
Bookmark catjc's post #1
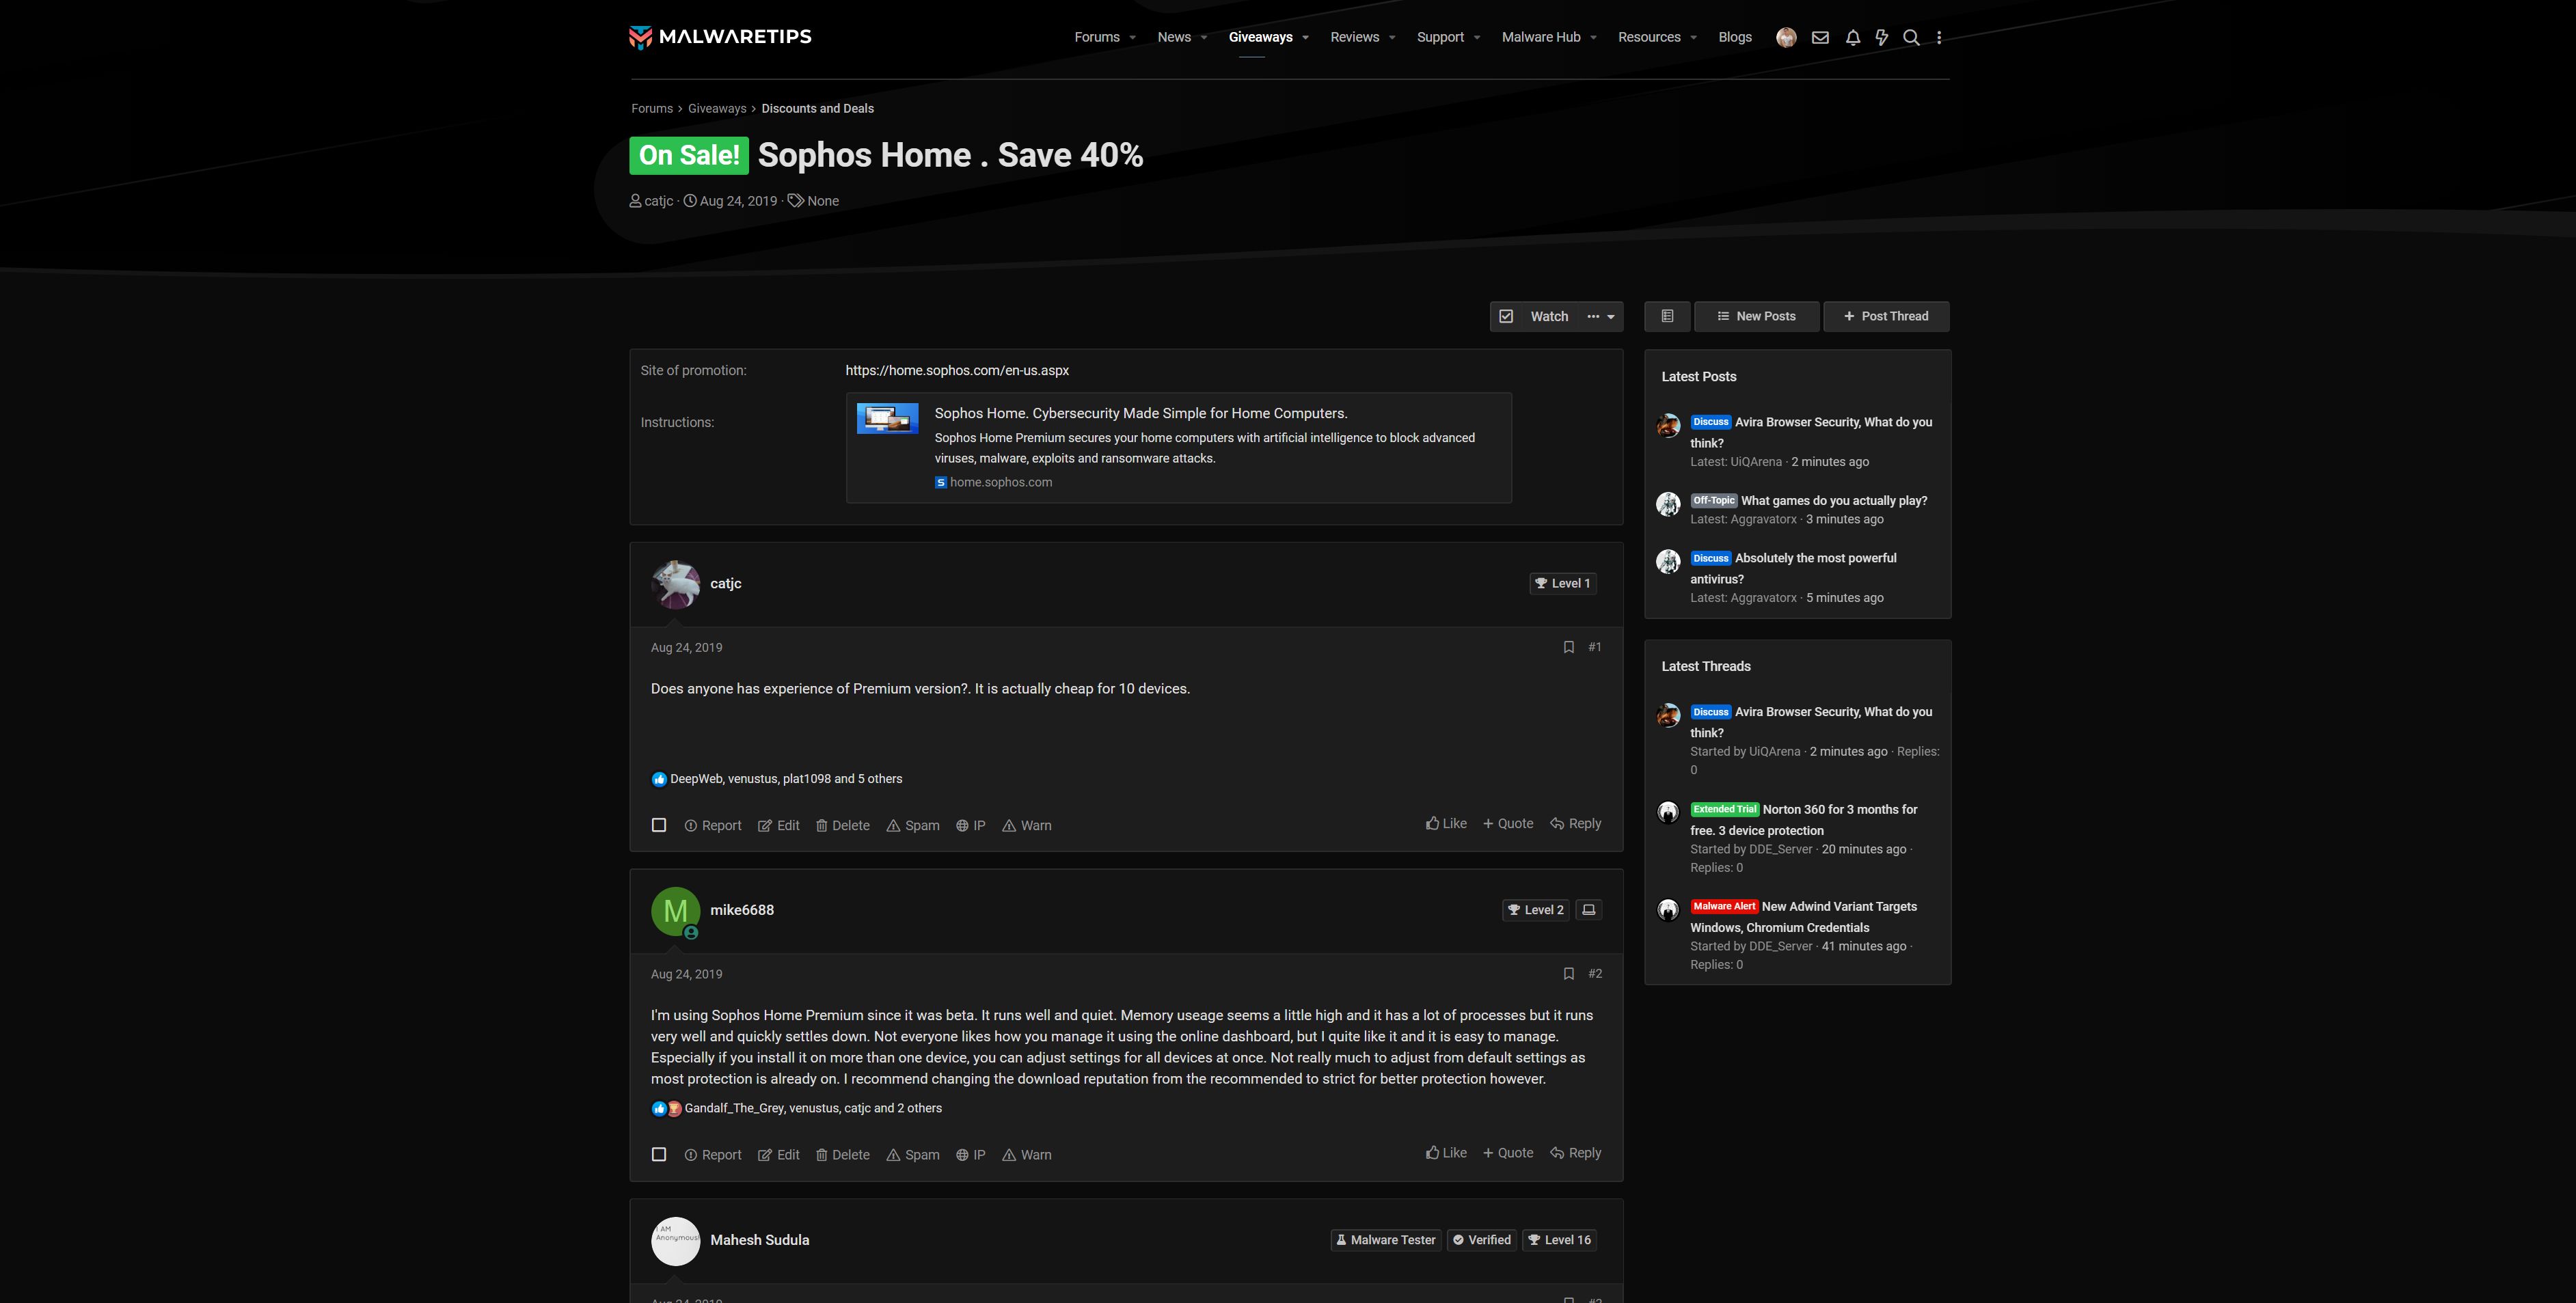pyautogui.click(x=1568, y=647)
